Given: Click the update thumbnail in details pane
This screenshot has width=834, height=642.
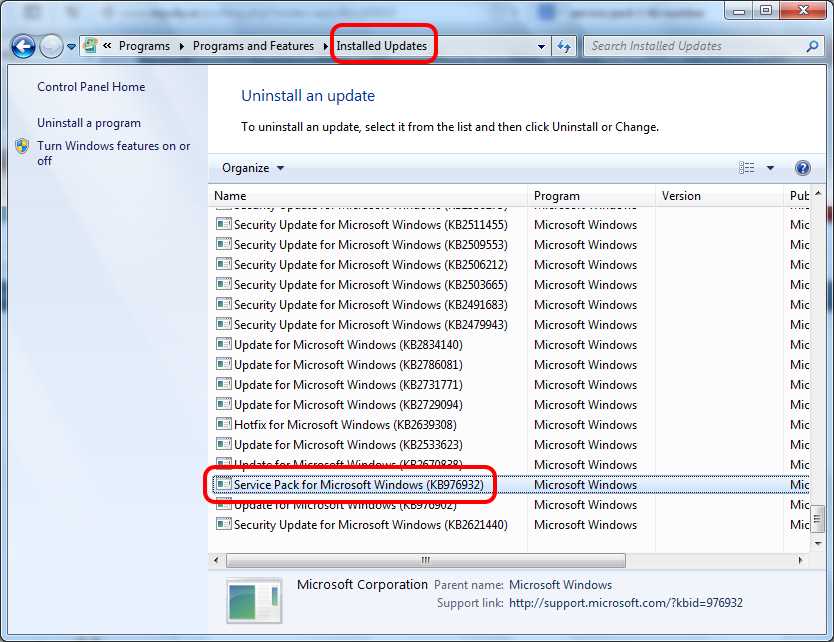Looking at the screenshot, I should pyautogui.click(x=254, y=601).
